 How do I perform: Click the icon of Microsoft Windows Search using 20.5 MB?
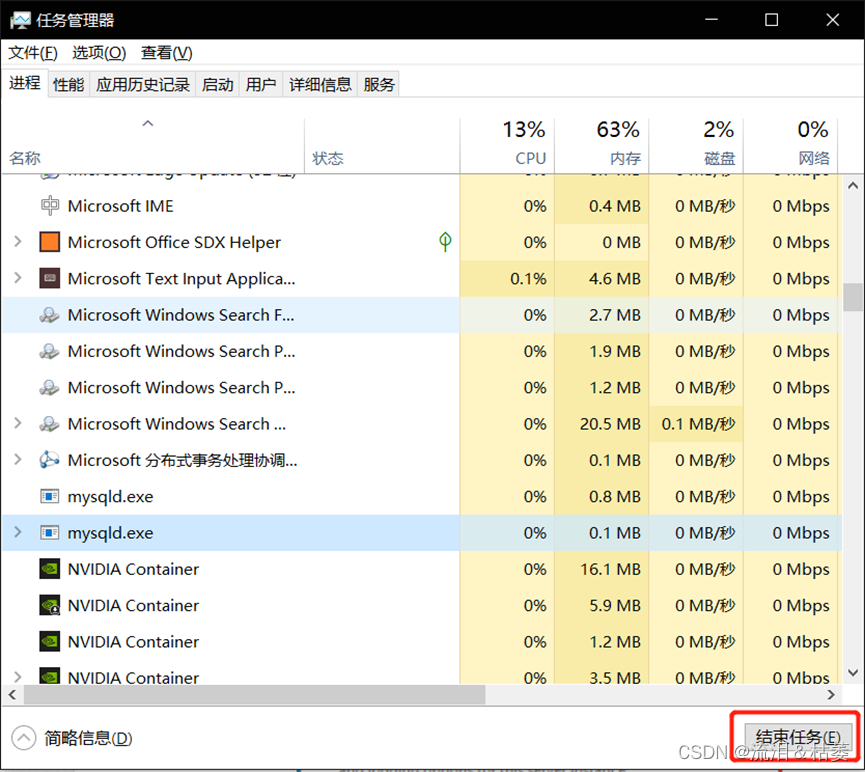pyautogui.click(x=50, y=424)
